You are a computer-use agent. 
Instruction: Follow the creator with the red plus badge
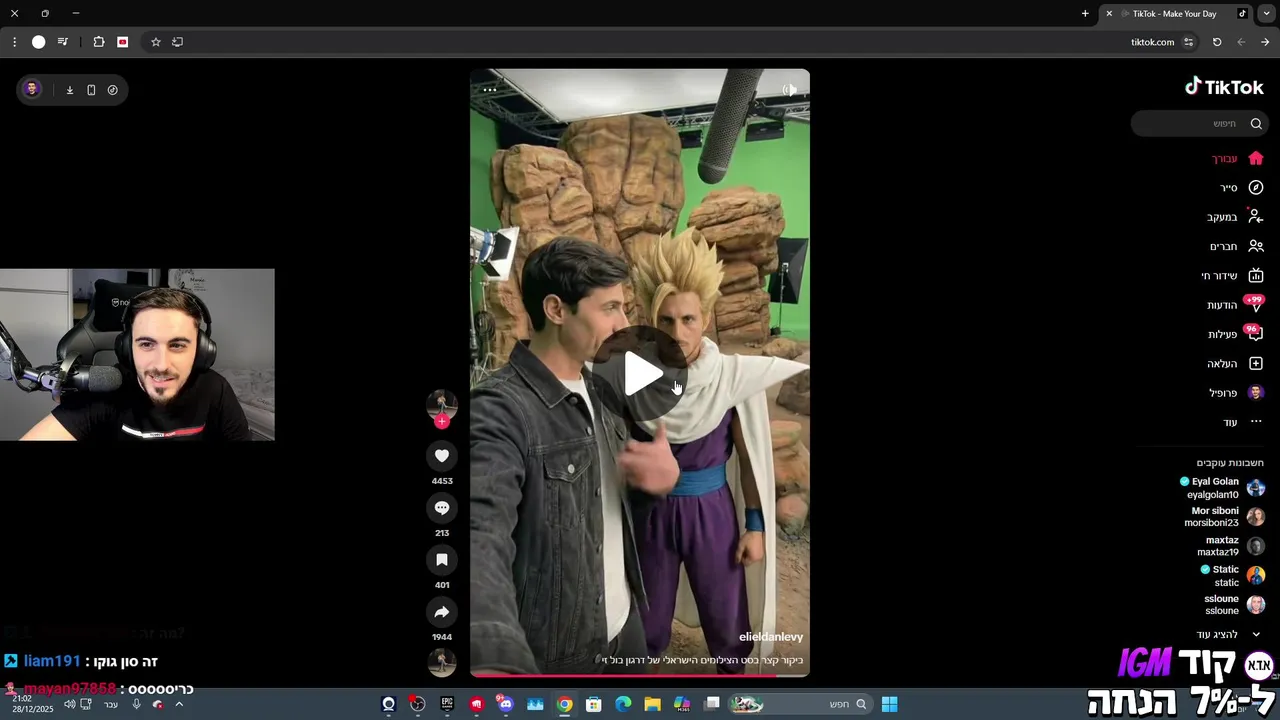(x=442, y=421)
